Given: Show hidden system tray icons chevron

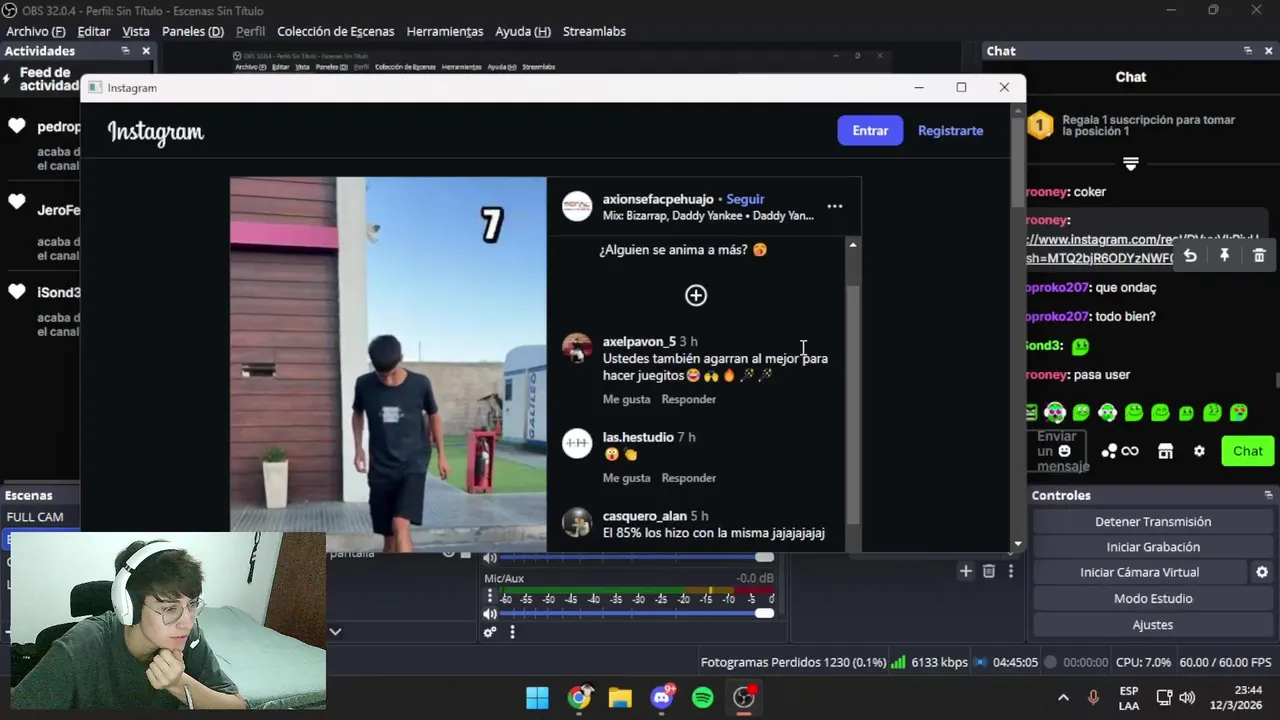Looking at the screenshot, I should coord(1063,697).
